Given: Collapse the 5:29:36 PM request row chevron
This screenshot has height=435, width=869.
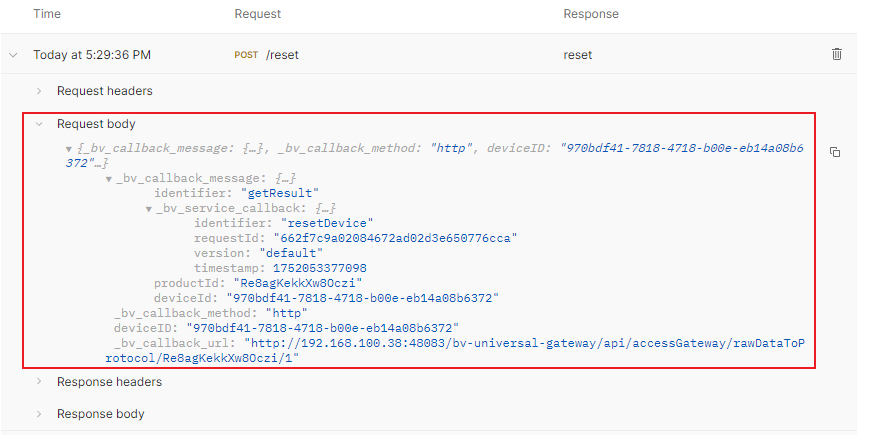Looking at the screenshot, I should coord(13,55).
